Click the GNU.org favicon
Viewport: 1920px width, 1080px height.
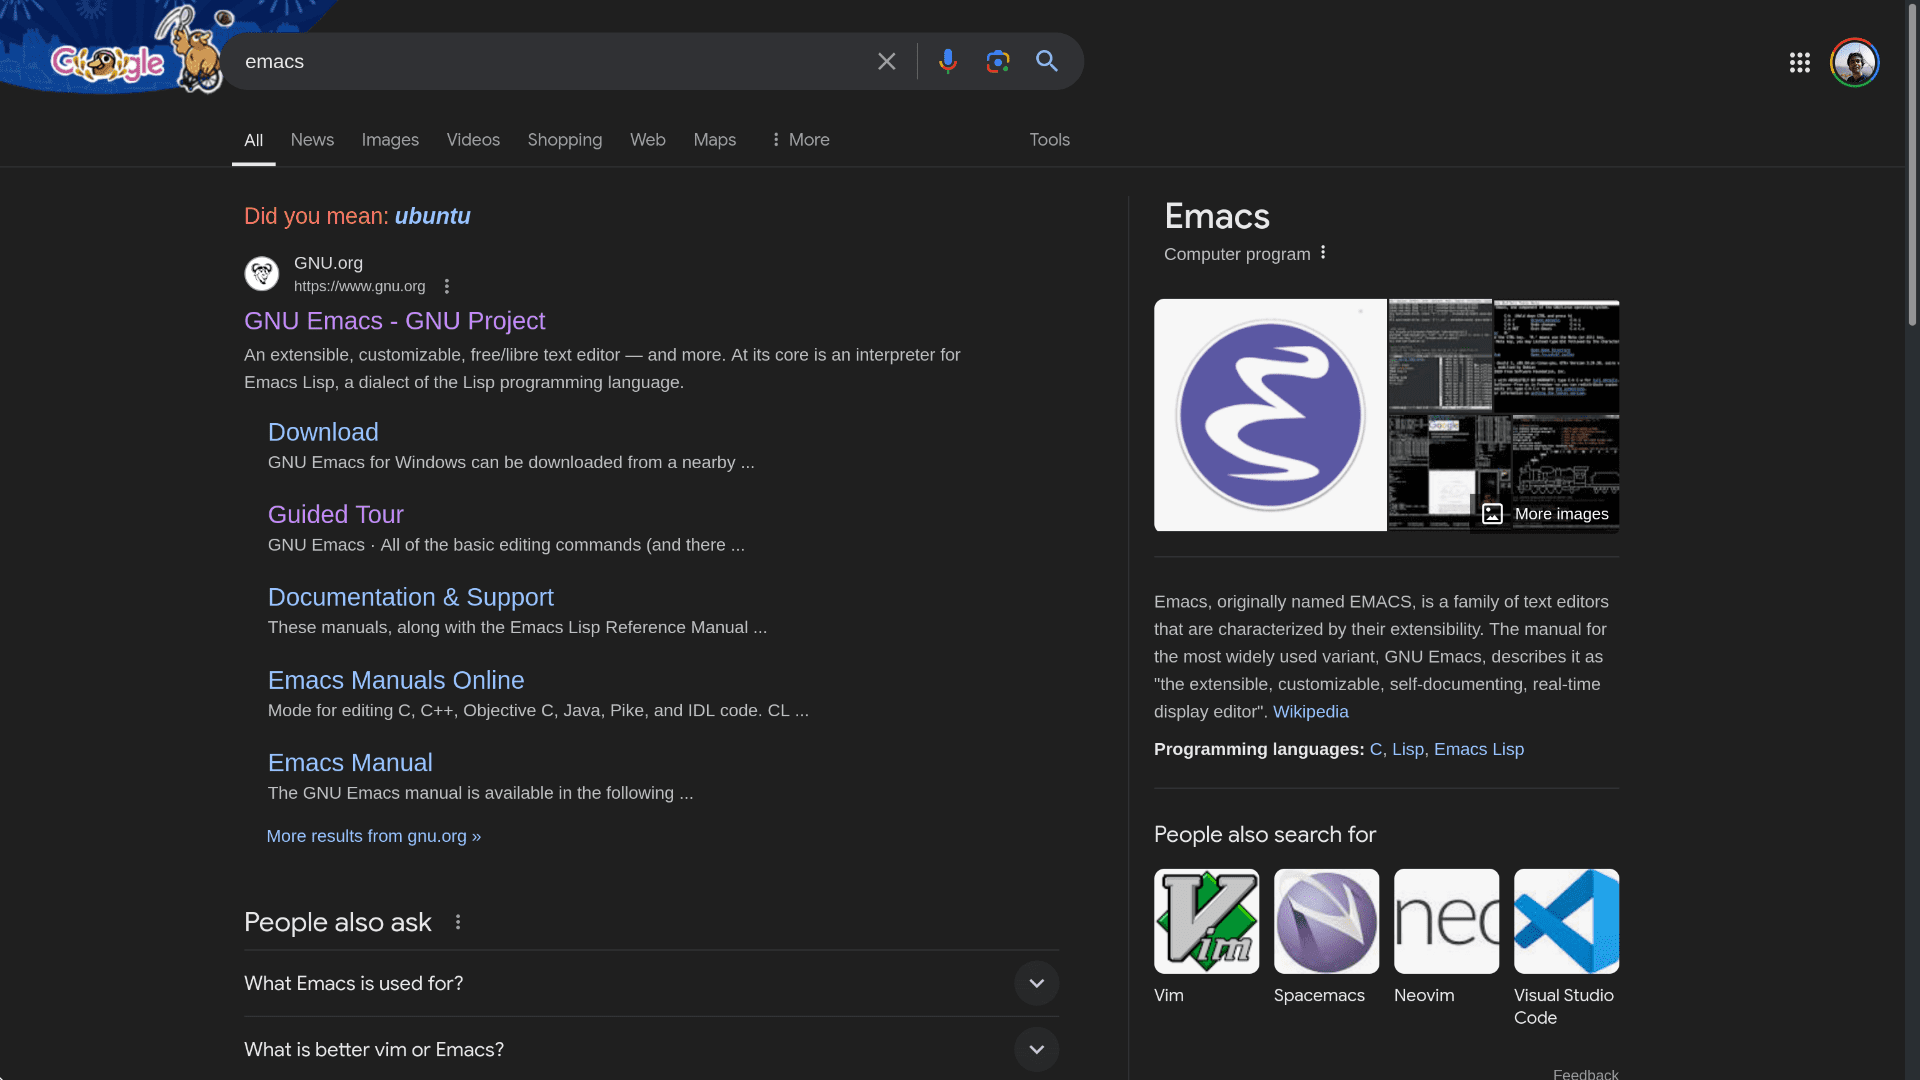(x=262, y=274)
